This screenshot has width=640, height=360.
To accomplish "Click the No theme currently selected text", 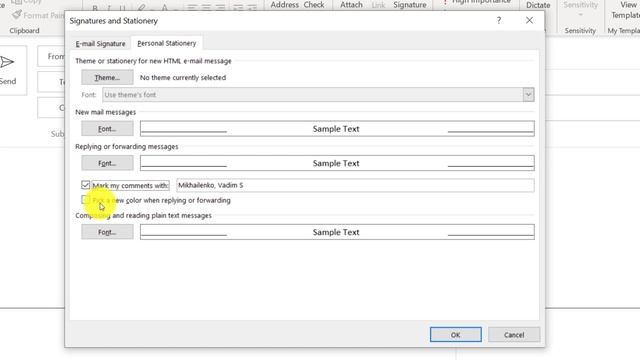I will pyautogui.click(x=183, y=78).
